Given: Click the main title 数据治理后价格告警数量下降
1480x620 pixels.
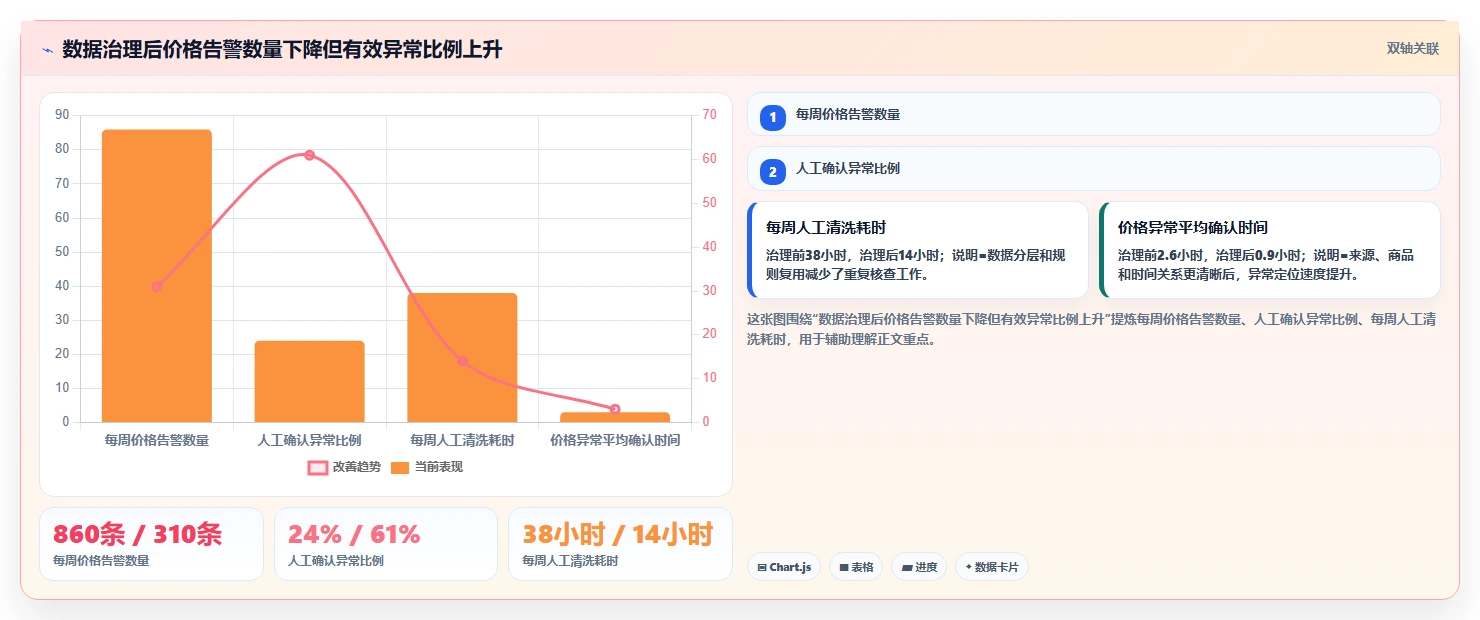Looking at the screenshot, I should click(282, 50).
